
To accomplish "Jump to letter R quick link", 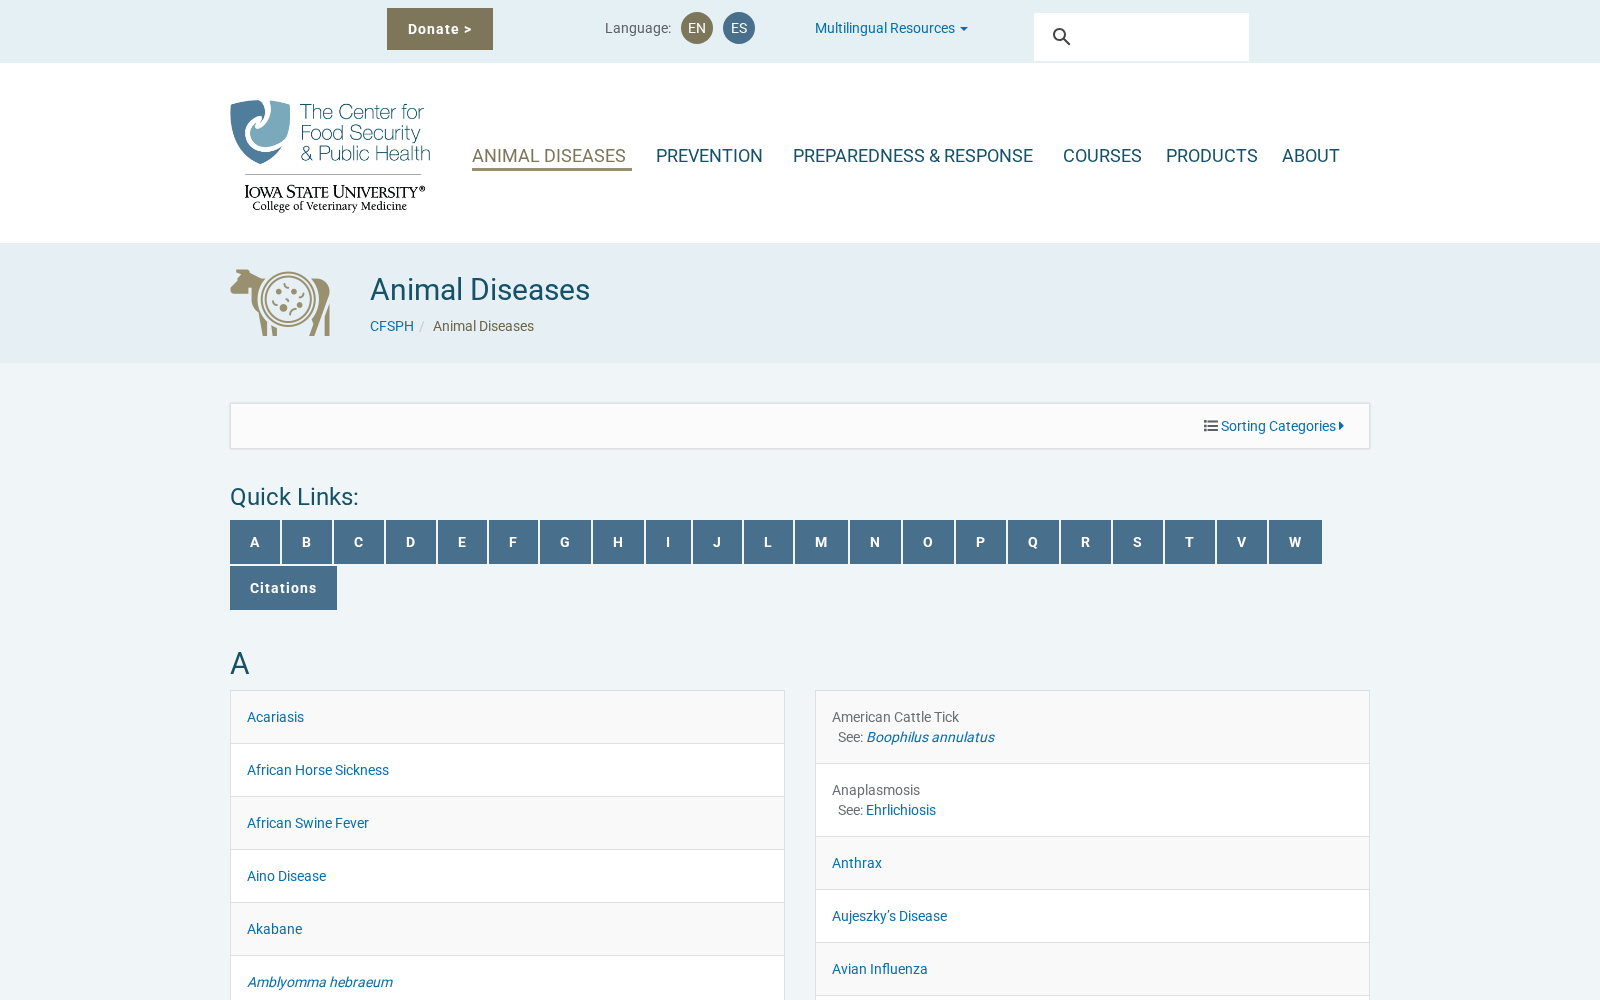I will coord(1086,542).
